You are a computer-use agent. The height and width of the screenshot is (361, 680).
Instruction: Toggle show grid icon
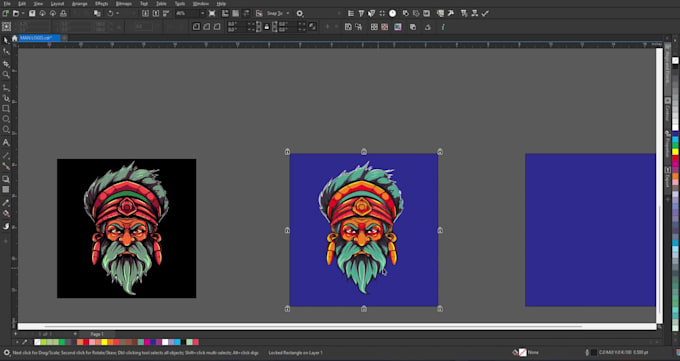click(x=235, y=13)
